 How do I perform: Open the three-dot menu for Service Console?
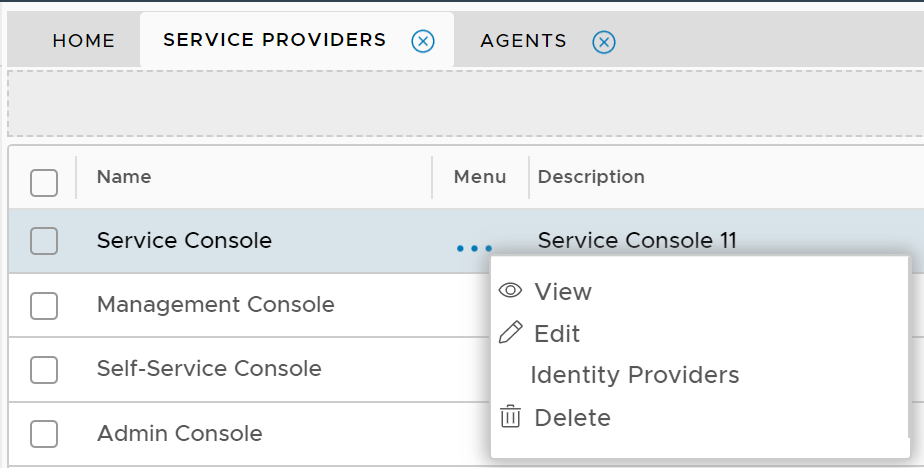474,247
